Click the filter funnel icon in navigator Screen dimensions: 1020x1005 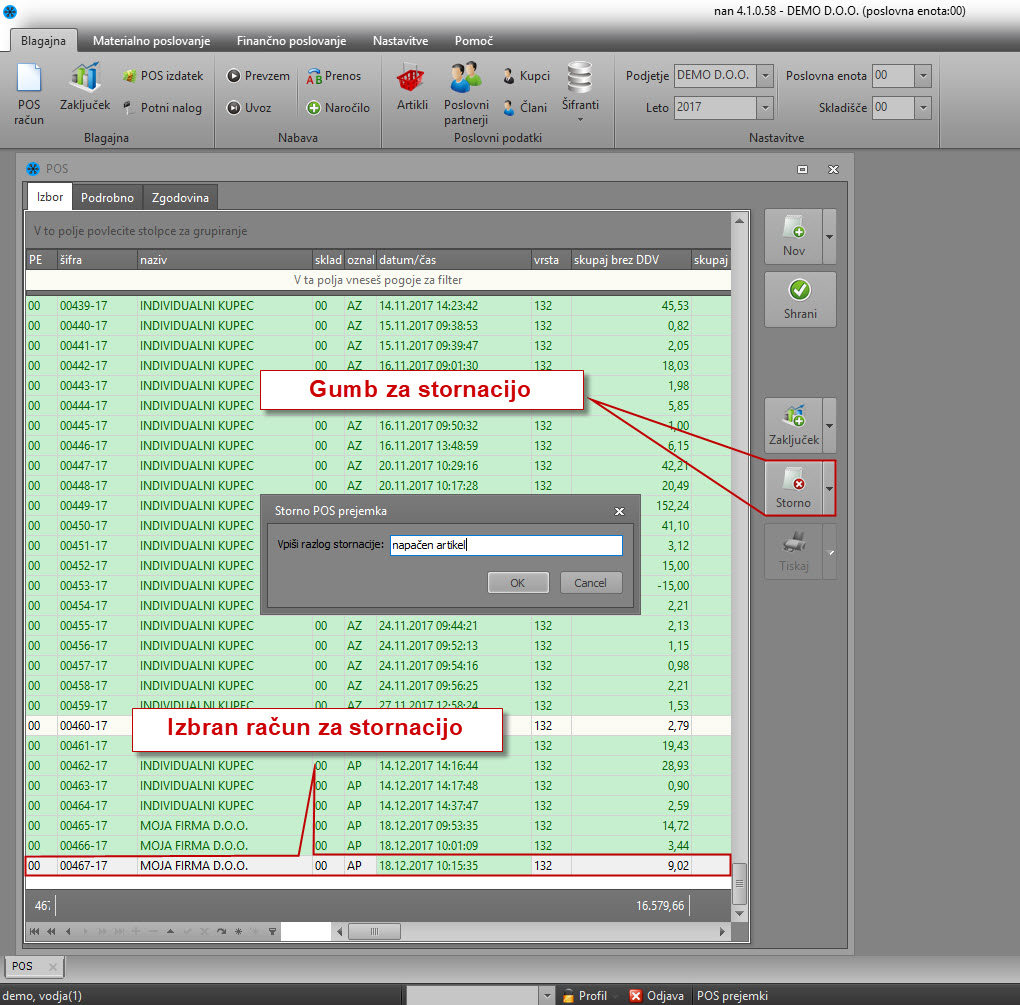pos(273,931)
